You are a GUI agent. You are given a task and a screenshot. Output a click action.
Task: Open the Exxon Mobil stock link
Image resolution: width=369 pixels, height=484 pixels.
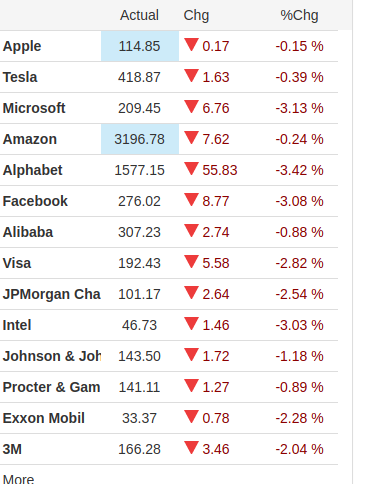pos(44,418)
